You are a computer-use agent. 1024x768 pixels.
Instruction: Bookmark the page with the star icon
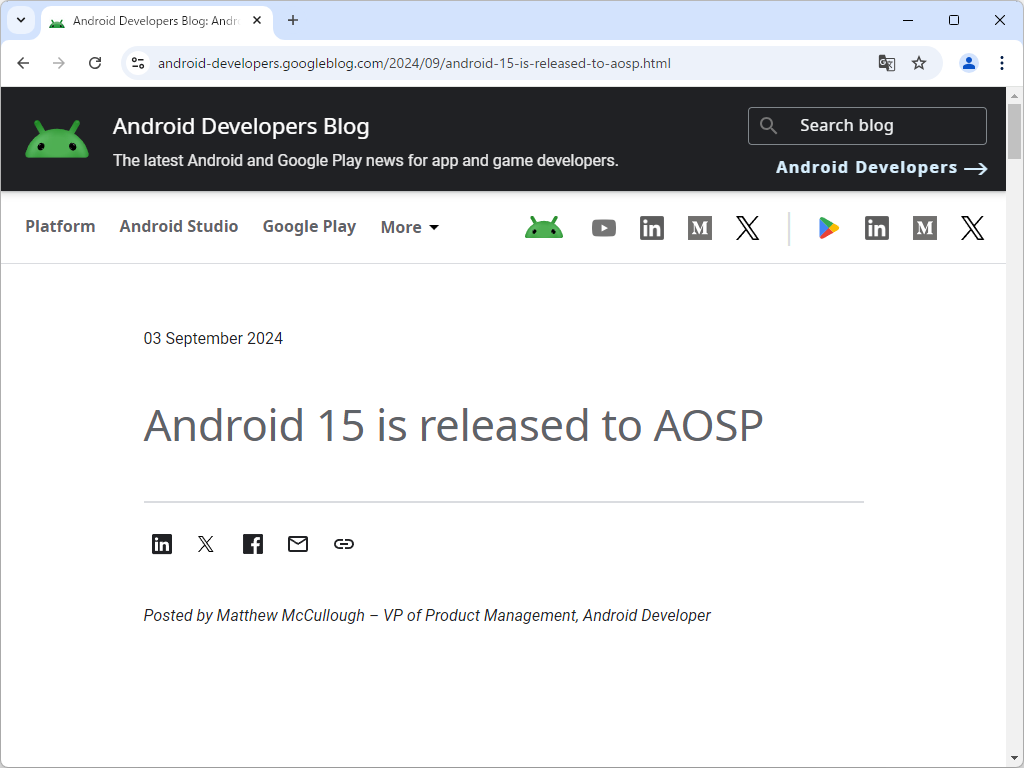919,62
